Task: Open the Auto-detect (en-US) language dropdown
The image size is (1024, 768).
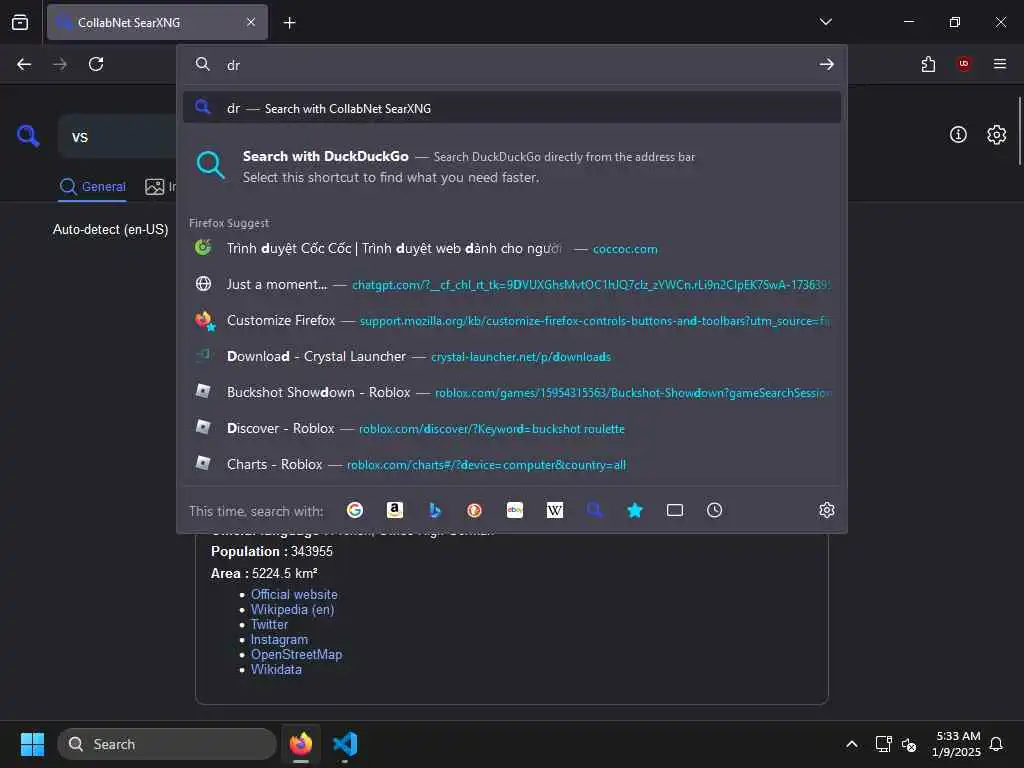Action: [110, 229]
